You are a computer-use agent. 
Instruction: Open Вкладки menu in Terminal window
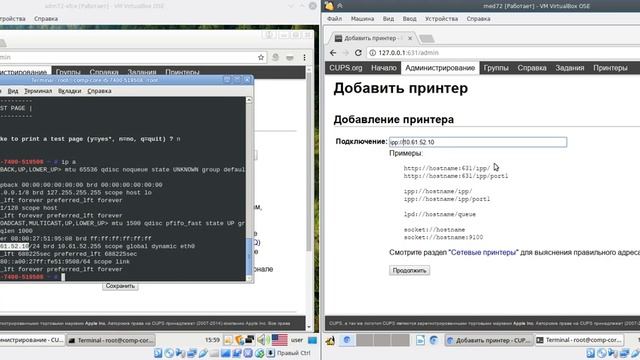tap(69, 91)
